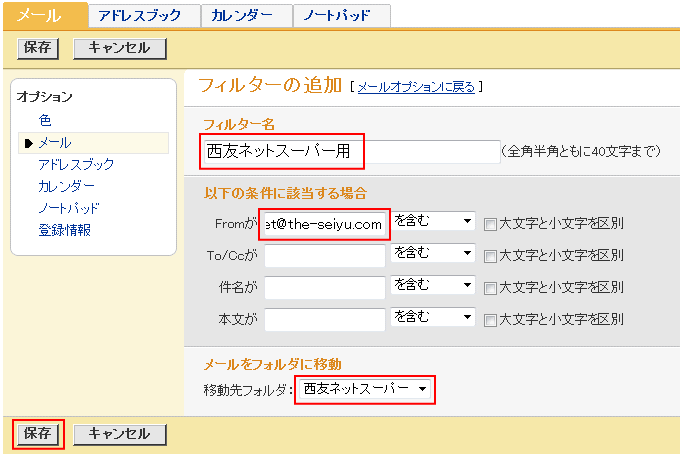
Task: Open カレンダー in the options sidebar
Action: [x=66, y=186]
